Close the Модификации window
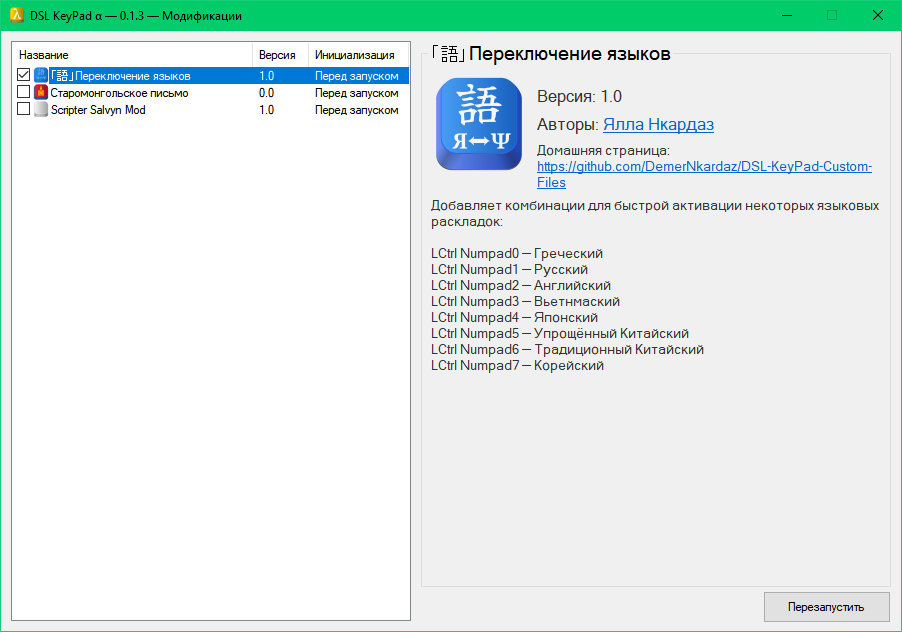902x632 pixels. point(877,16)
